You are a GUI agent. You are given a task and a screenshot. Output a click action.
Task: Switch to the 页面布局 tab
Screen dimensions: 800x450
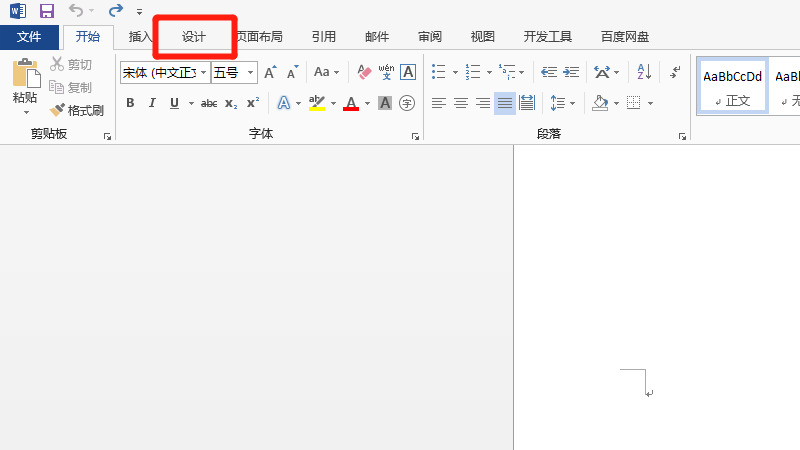coord(260,37)
